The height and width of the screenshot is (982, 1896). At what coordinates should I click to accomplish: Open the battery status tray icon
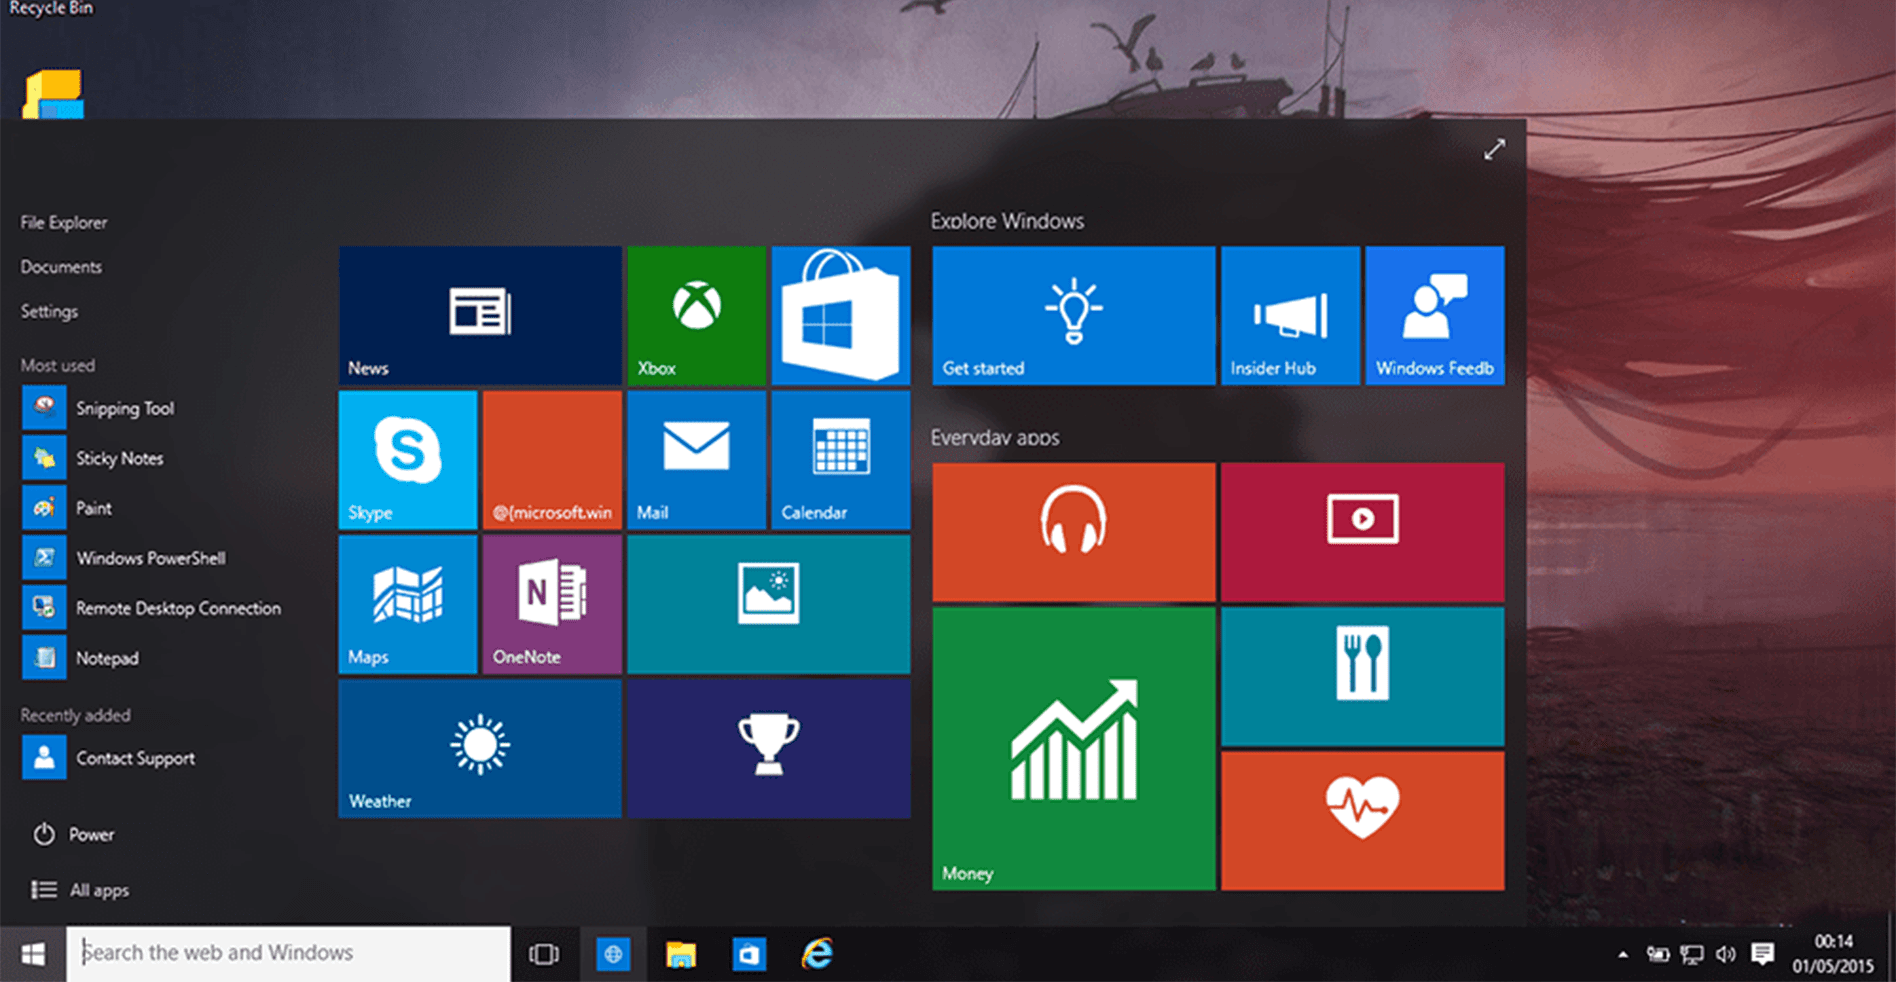1658,954
